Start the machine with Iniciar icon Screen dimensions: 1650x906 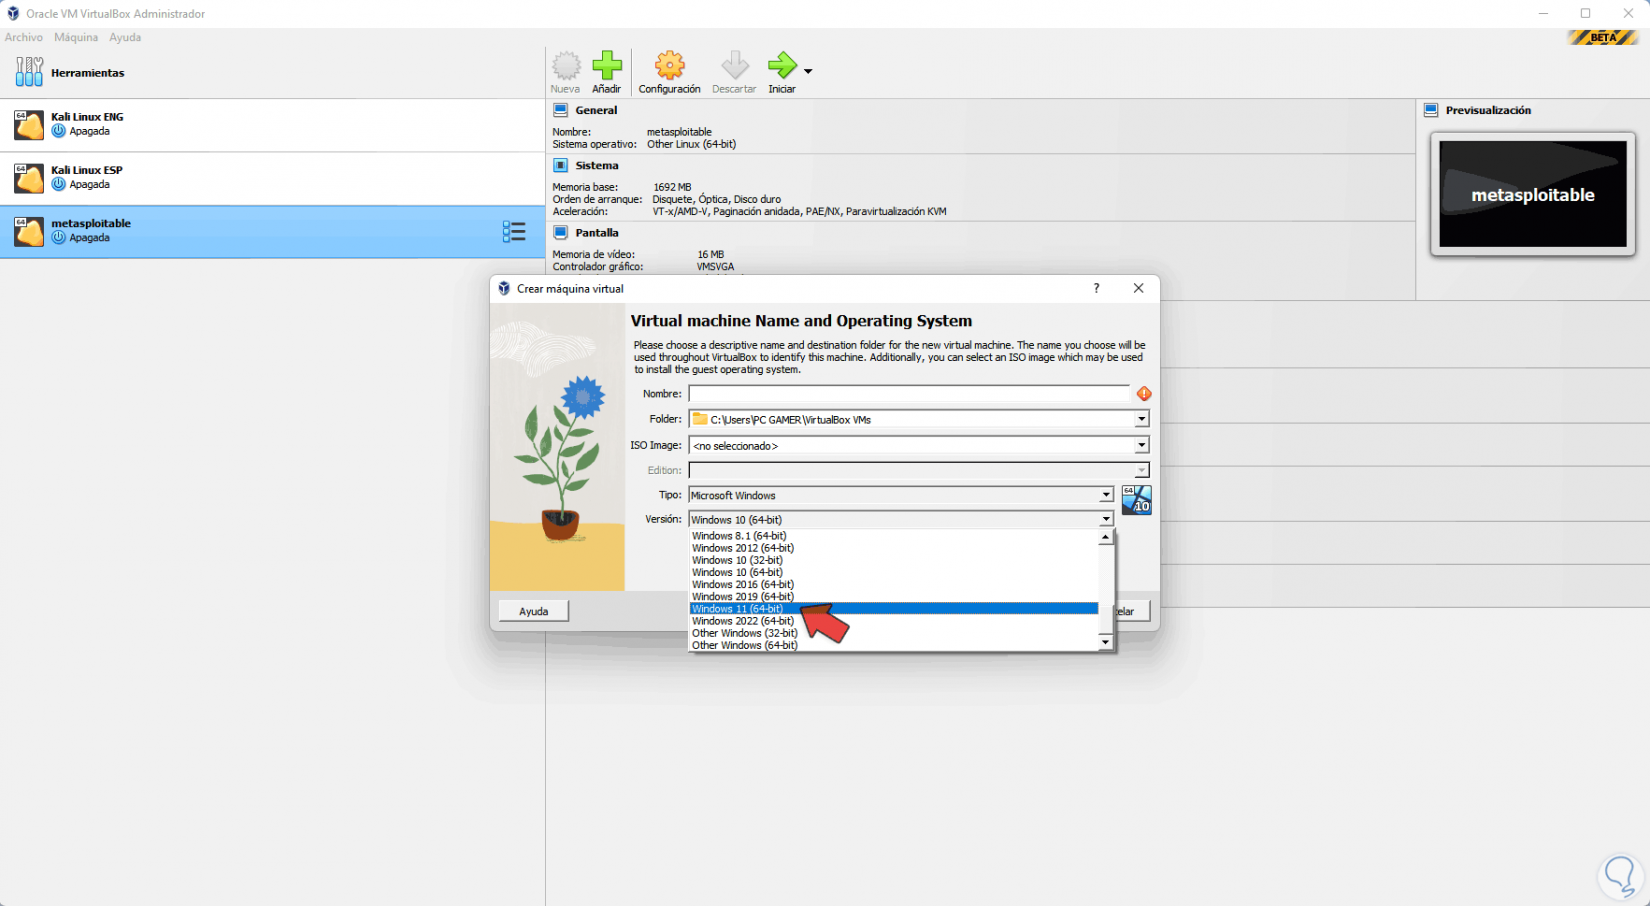click(x=782, y=66)
